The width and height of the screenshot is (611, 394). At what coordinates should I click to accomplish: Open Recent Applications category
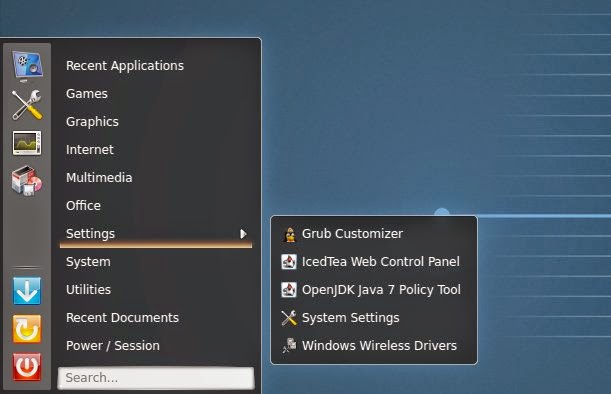pos(125,66)
